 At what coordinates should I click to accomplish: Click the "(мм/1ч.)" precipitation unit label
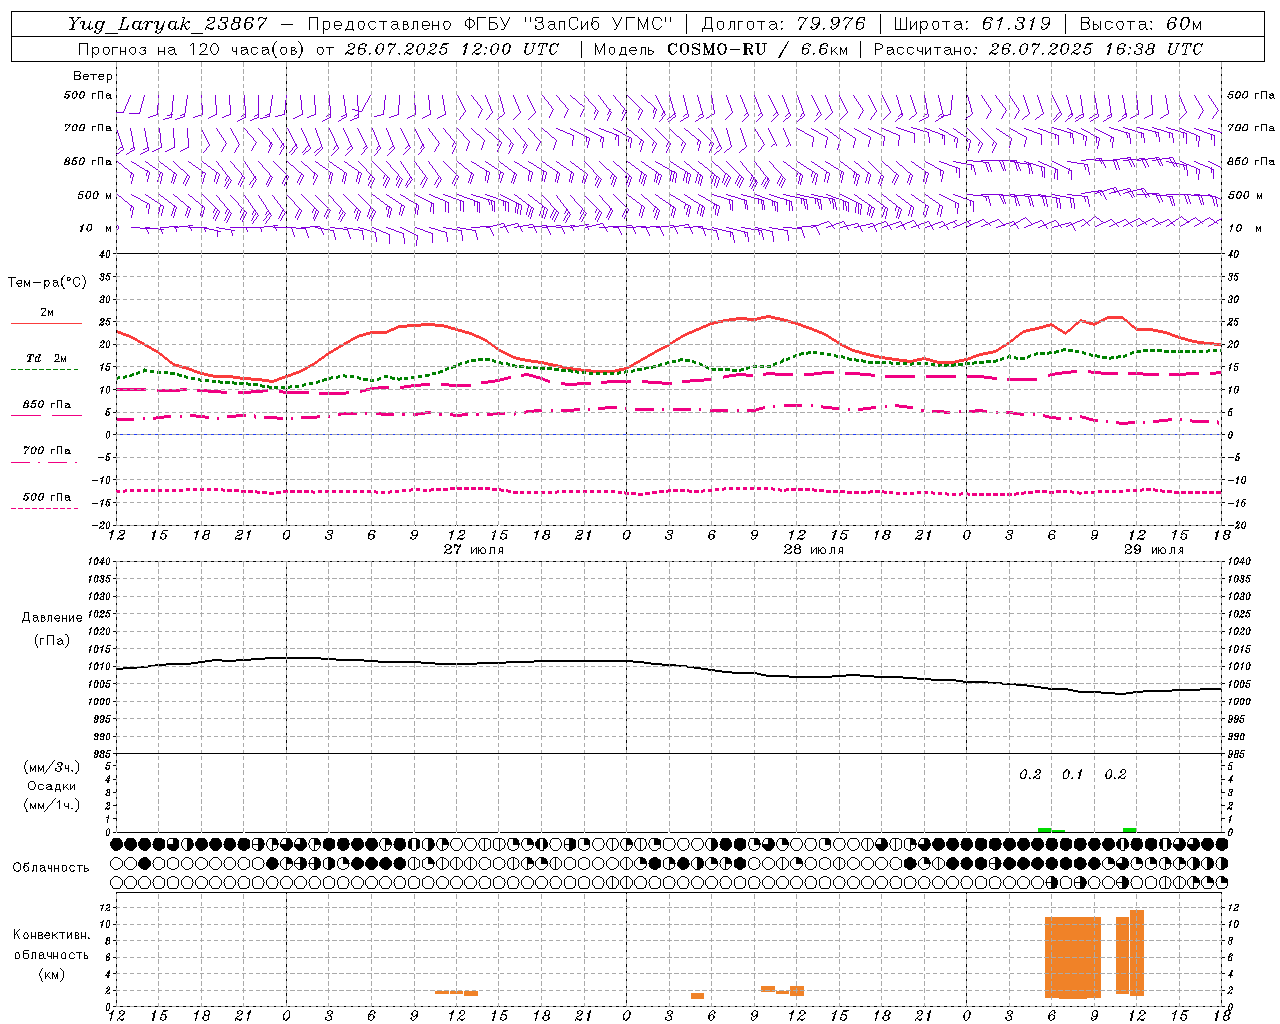click(x=52, y=805)
